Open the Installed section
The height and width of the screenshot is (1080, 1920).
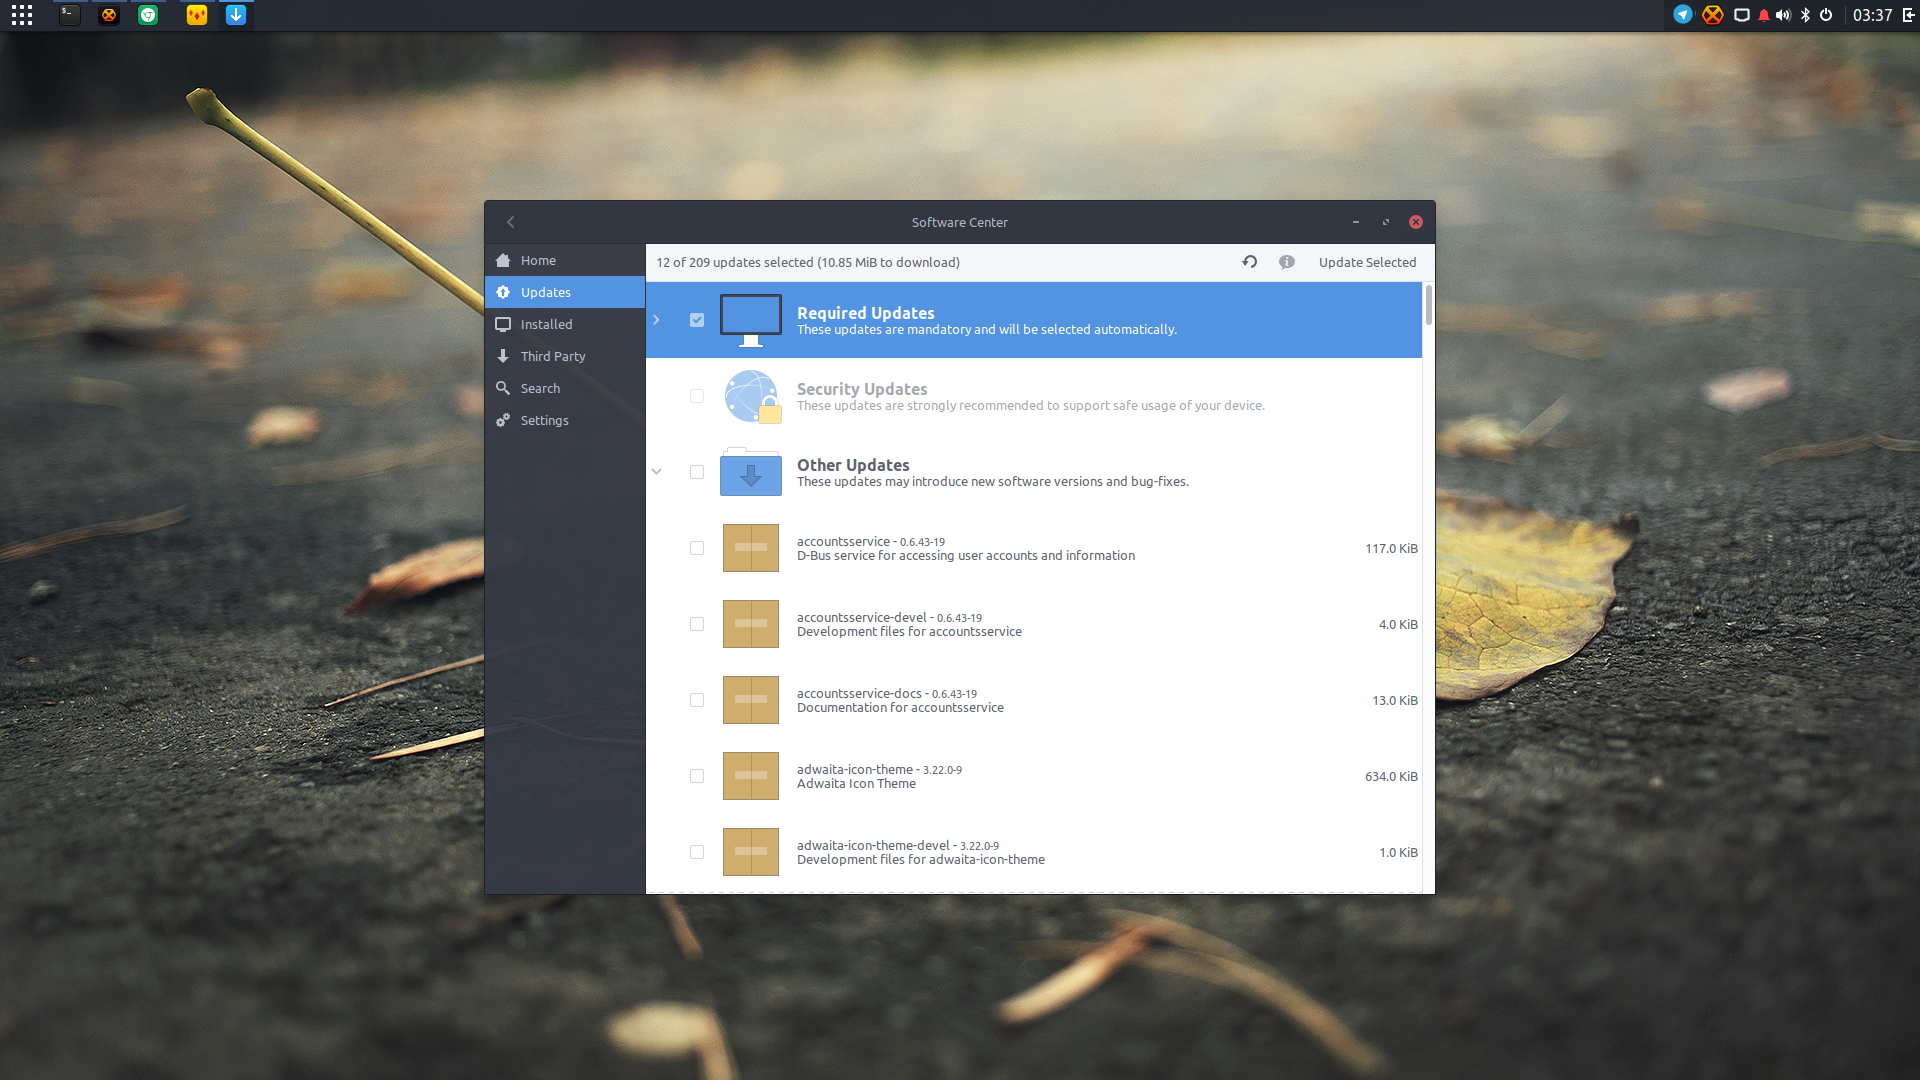[565, 324]
